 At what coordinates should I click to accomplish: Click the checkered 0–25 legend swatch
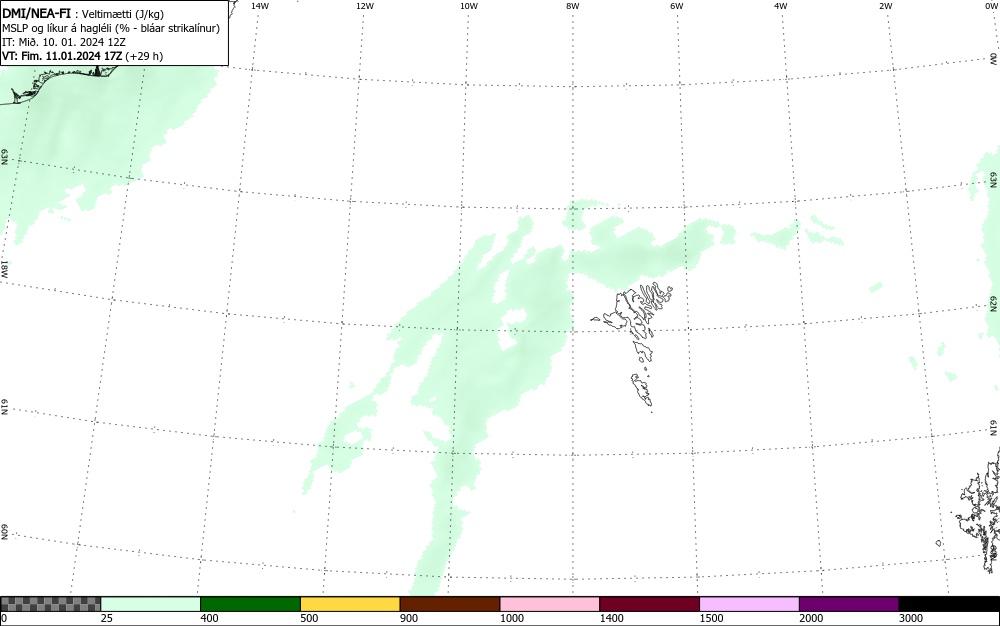point(50,604)
